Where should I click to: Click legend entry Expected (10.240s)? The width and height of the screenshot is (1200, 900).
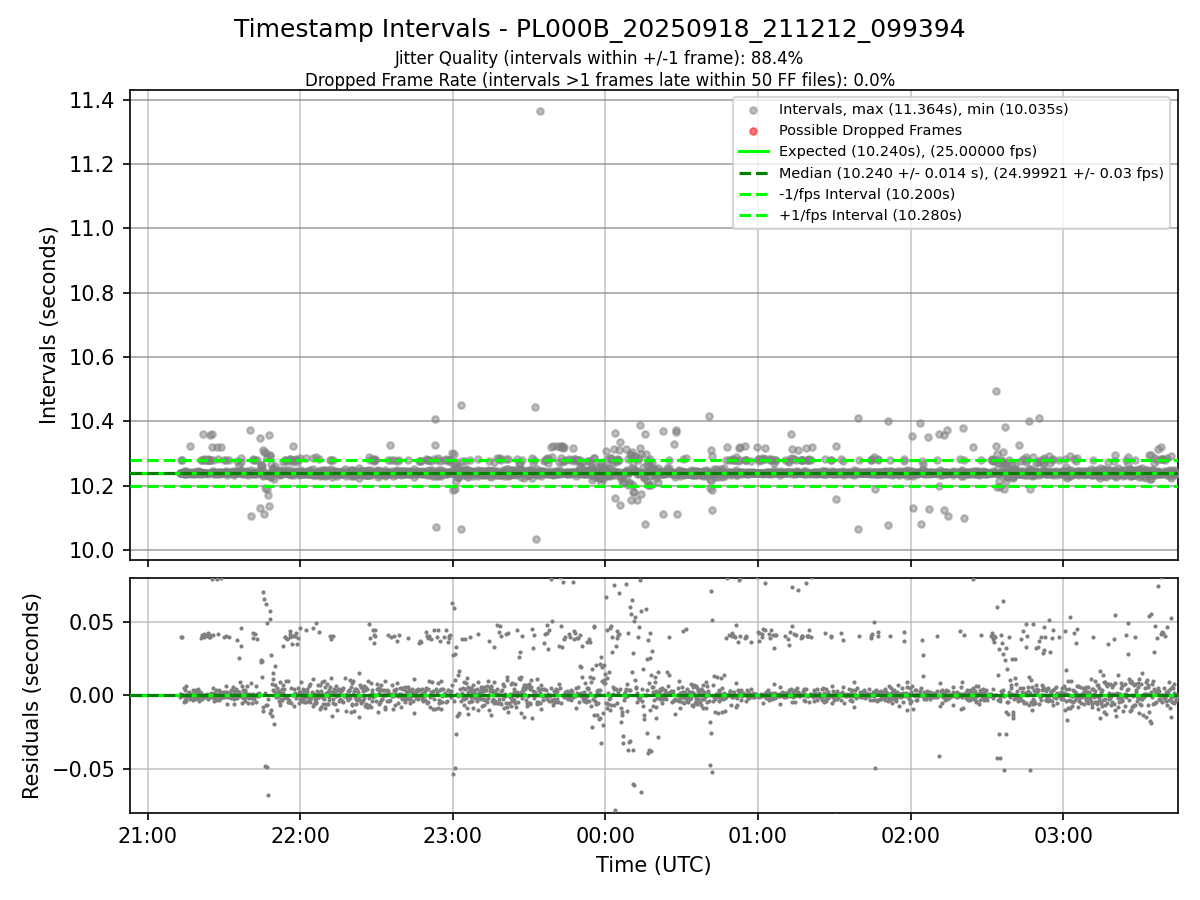click(x=907, y=151)
